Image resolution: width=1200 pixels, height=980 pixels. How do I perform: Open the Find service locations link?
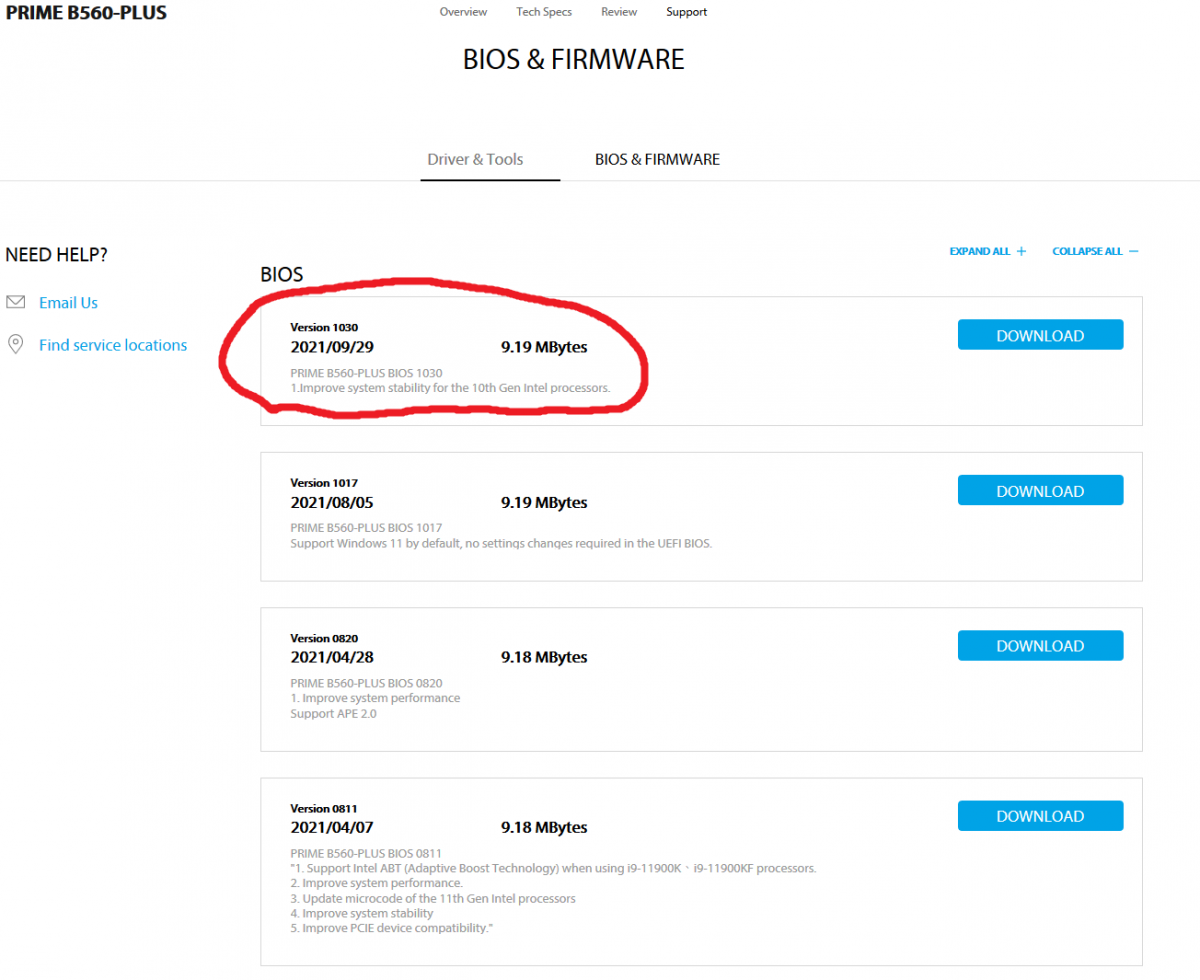(x=113, y=345)
